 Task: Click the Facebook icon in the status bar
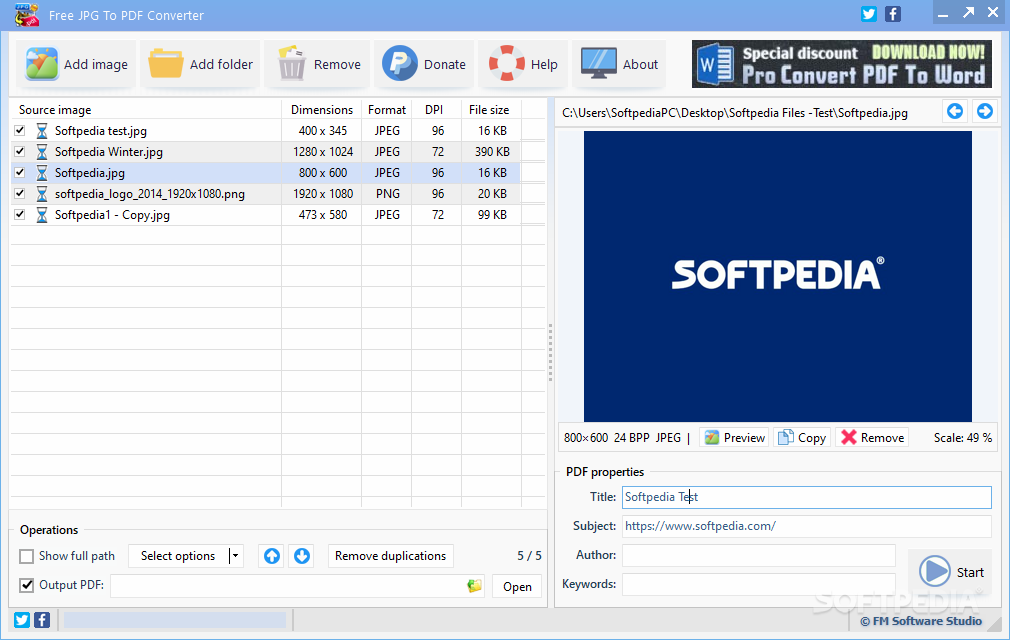42,619
